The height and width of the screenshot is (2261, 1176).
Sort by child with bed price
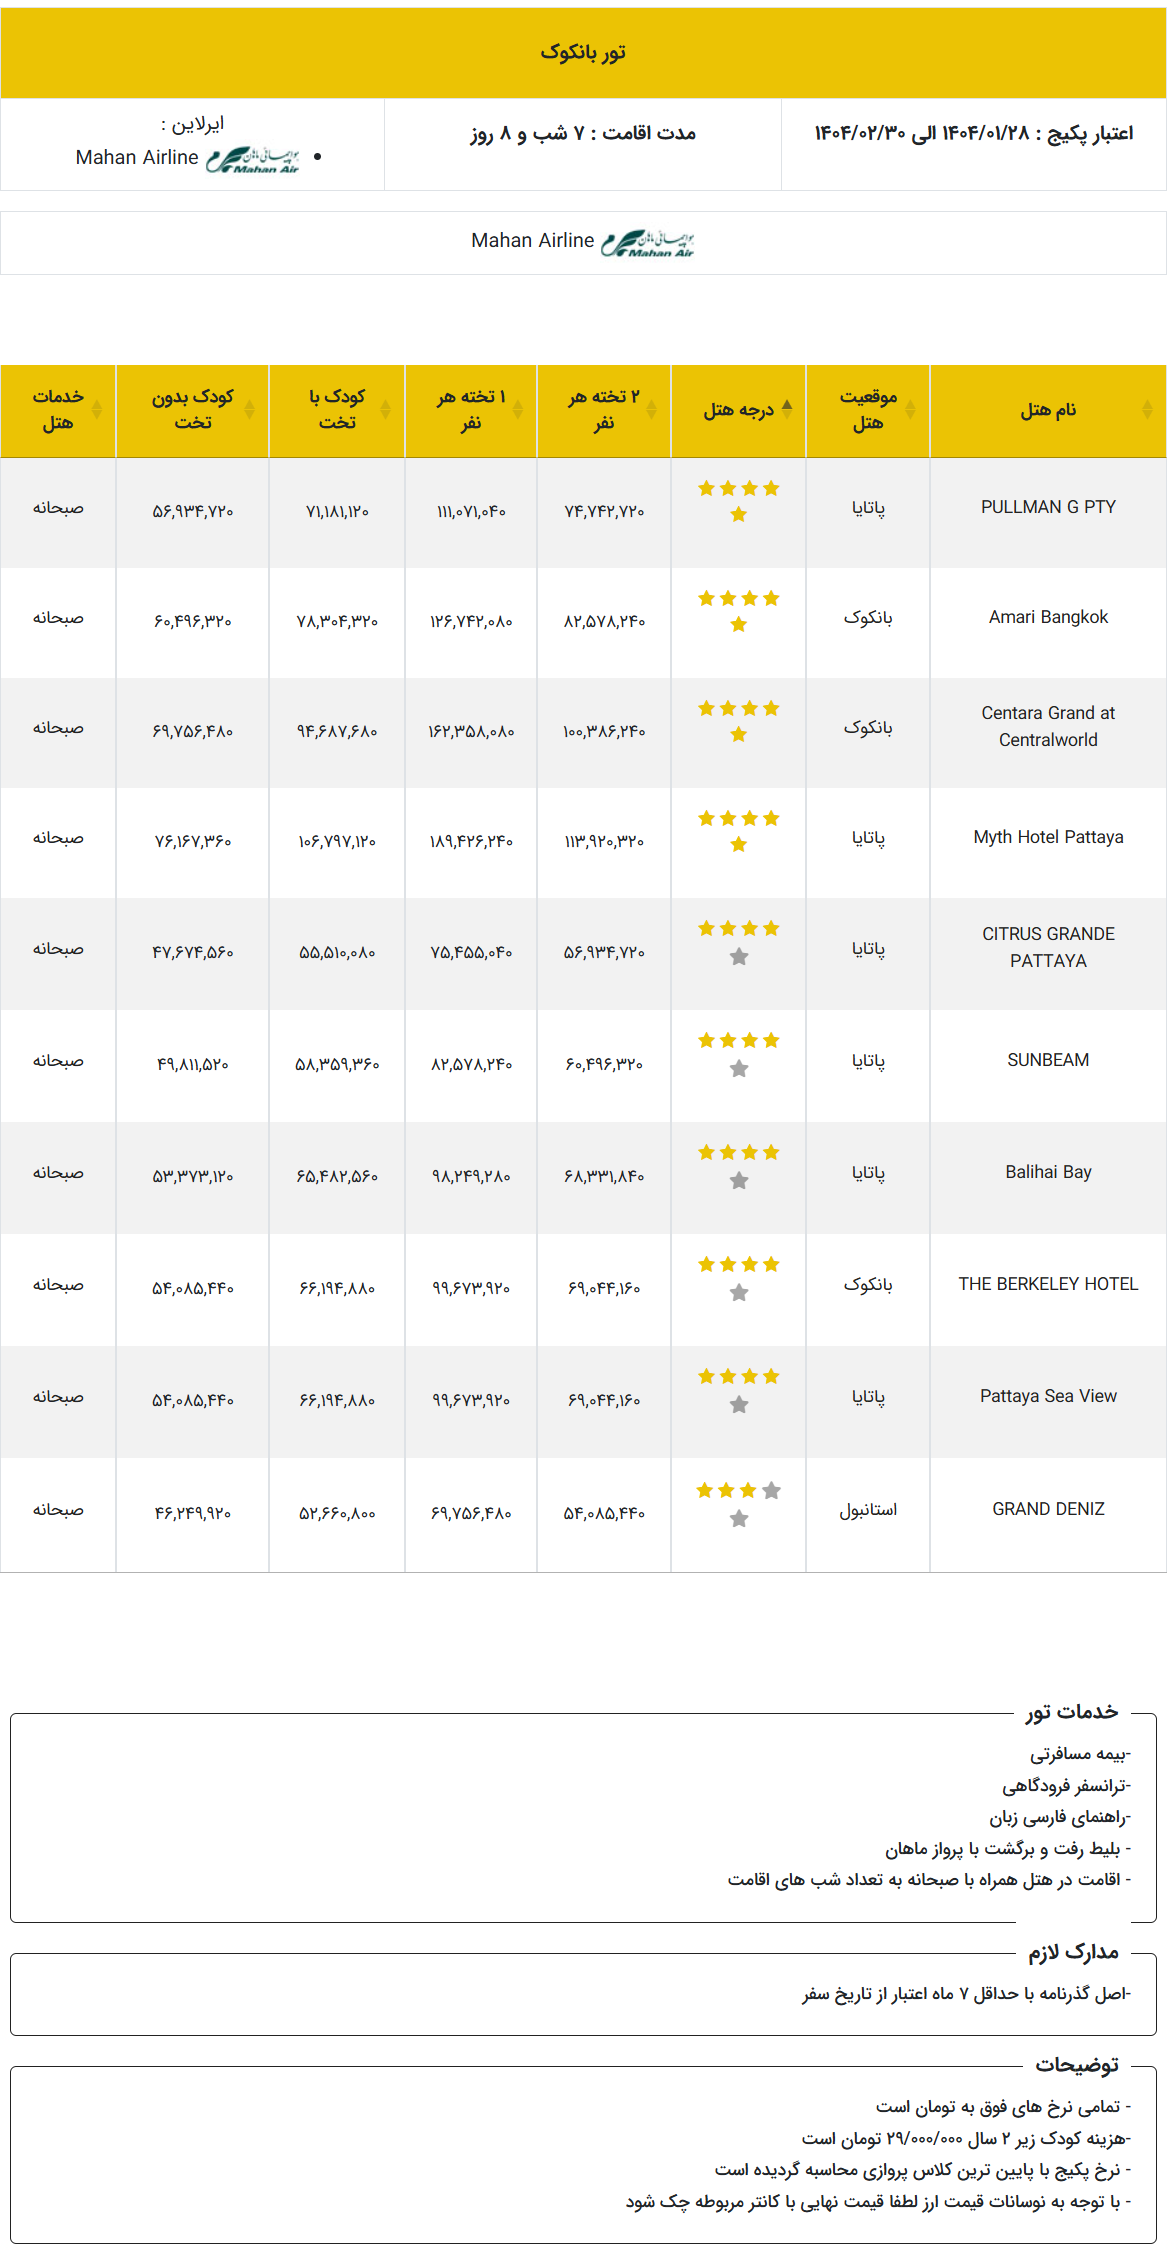pos(386,410)
